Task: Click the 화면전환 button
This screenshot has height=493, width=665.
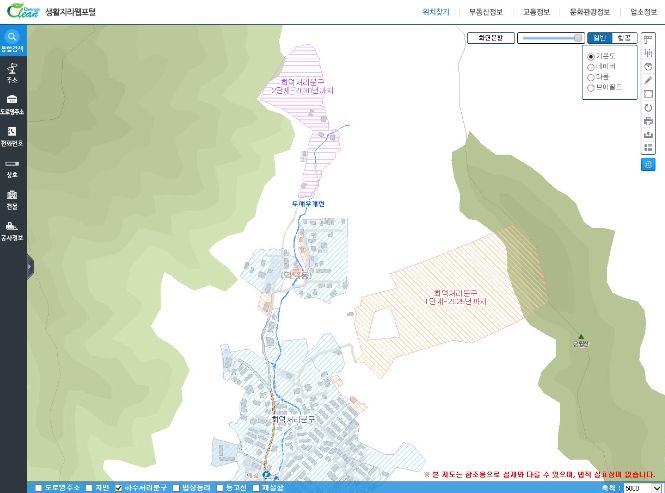Action: click(x=491, y=37)
